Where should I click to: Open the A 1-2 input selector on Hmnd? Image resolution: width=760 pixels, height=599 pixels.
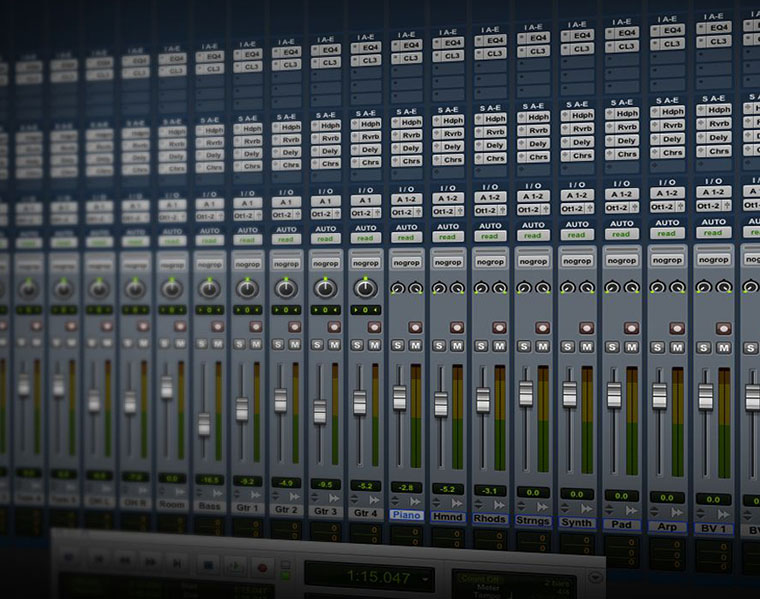click(x=449, y=198)
